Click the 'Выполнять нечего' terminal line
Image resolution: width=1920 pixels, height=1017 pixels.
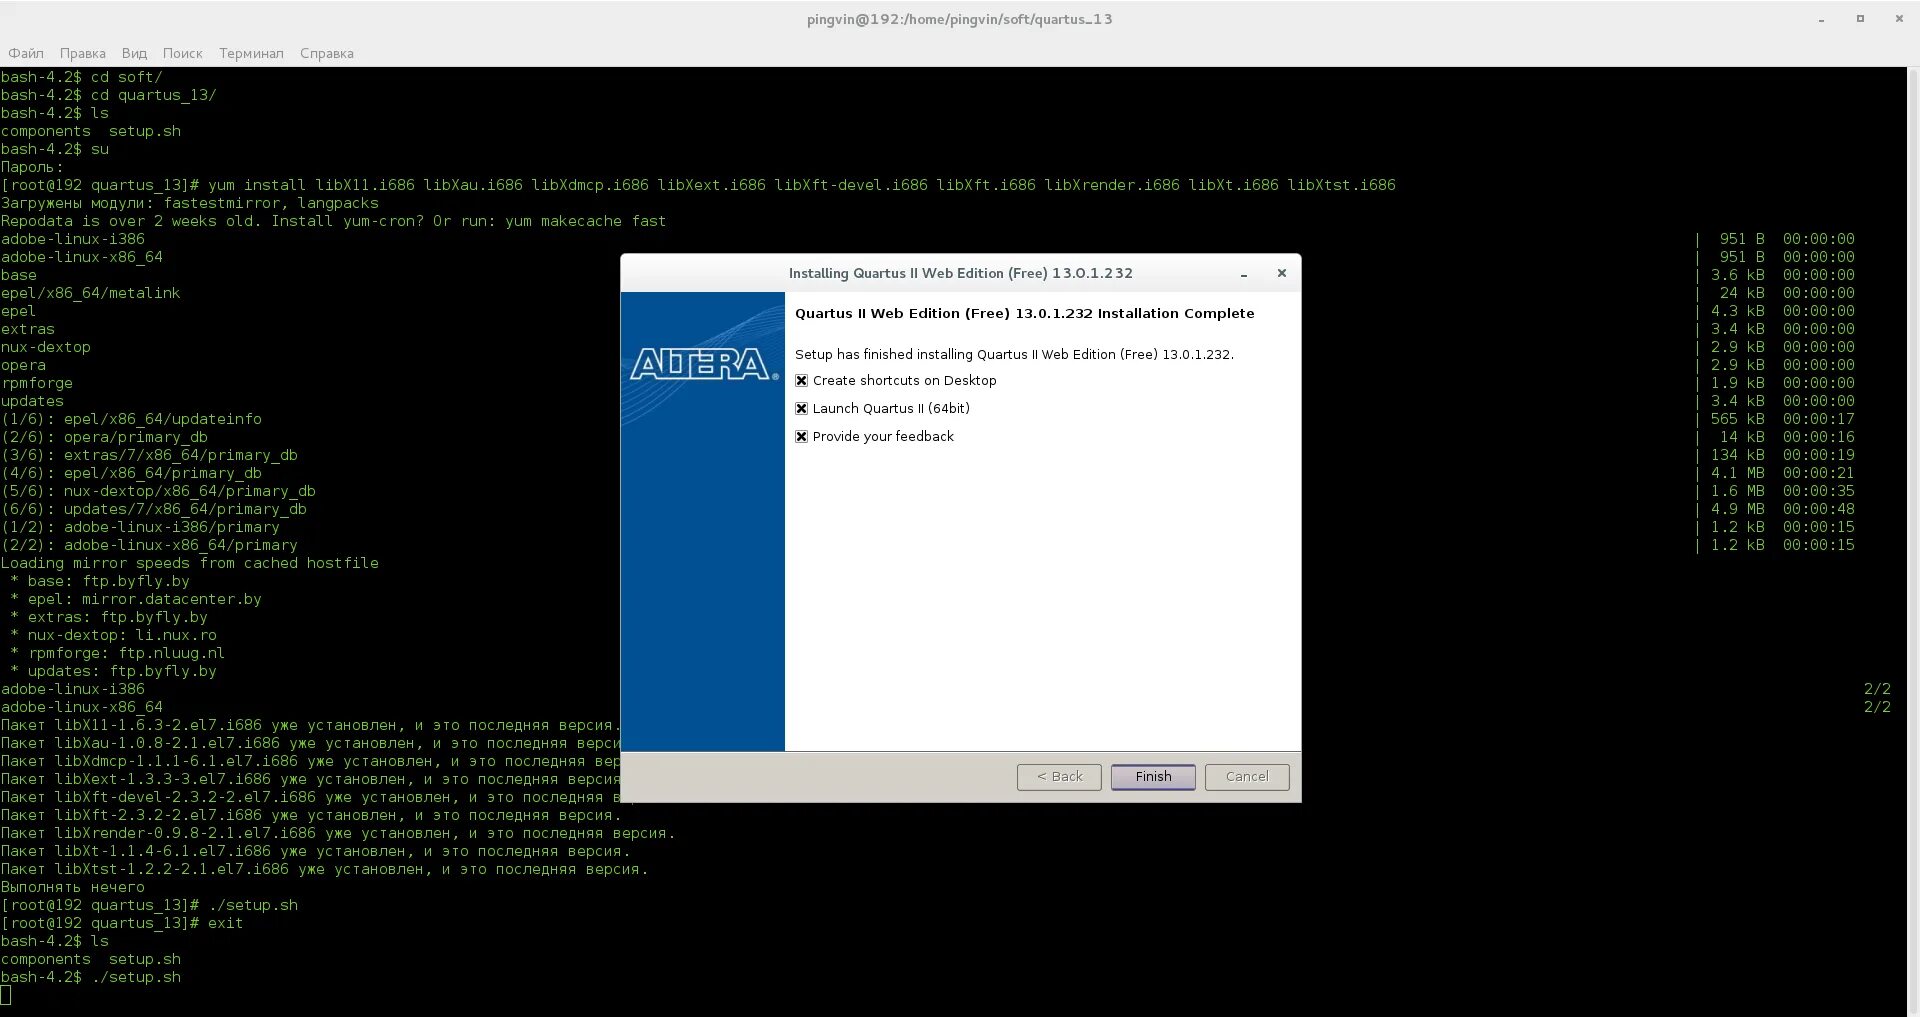click(72, 887)
